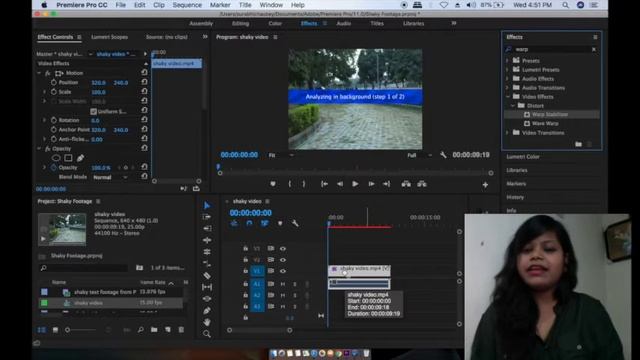The image size is (640, 360).
Task: Open the Full playback resolution dropdown
Action: click(419, 155)
